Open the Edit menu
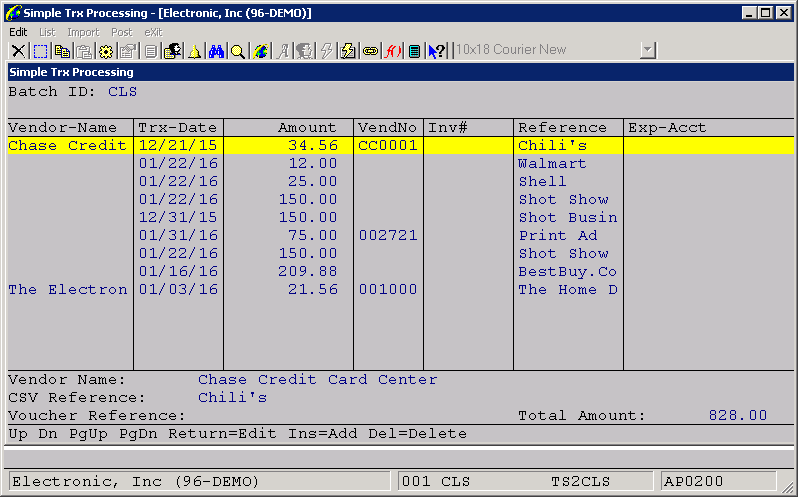 coord(18,32)
